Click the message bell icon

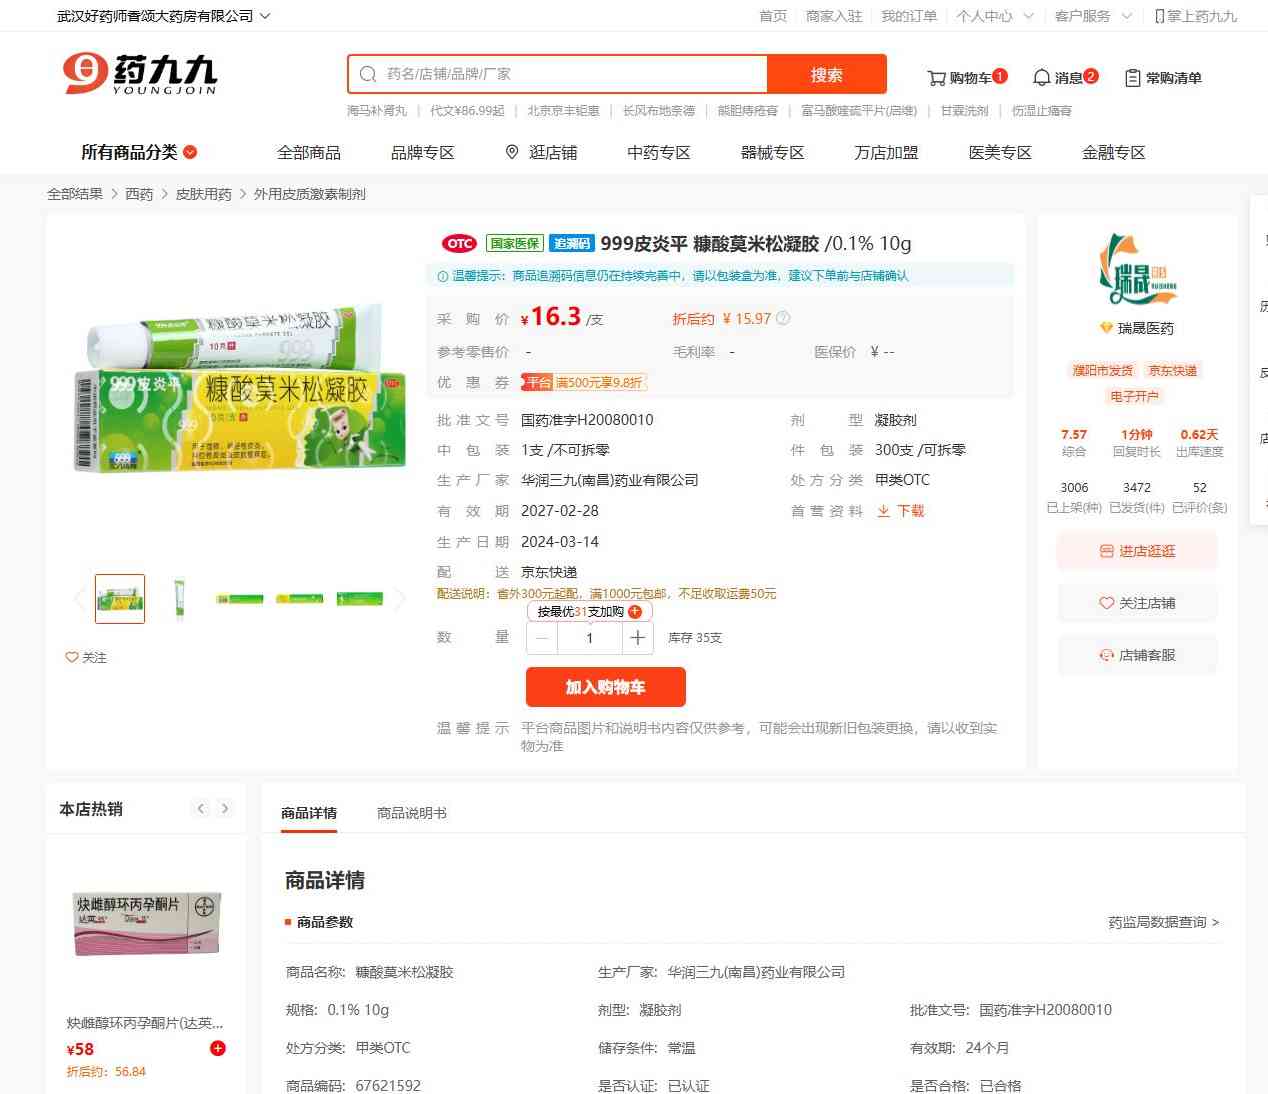pos(1041,78)
